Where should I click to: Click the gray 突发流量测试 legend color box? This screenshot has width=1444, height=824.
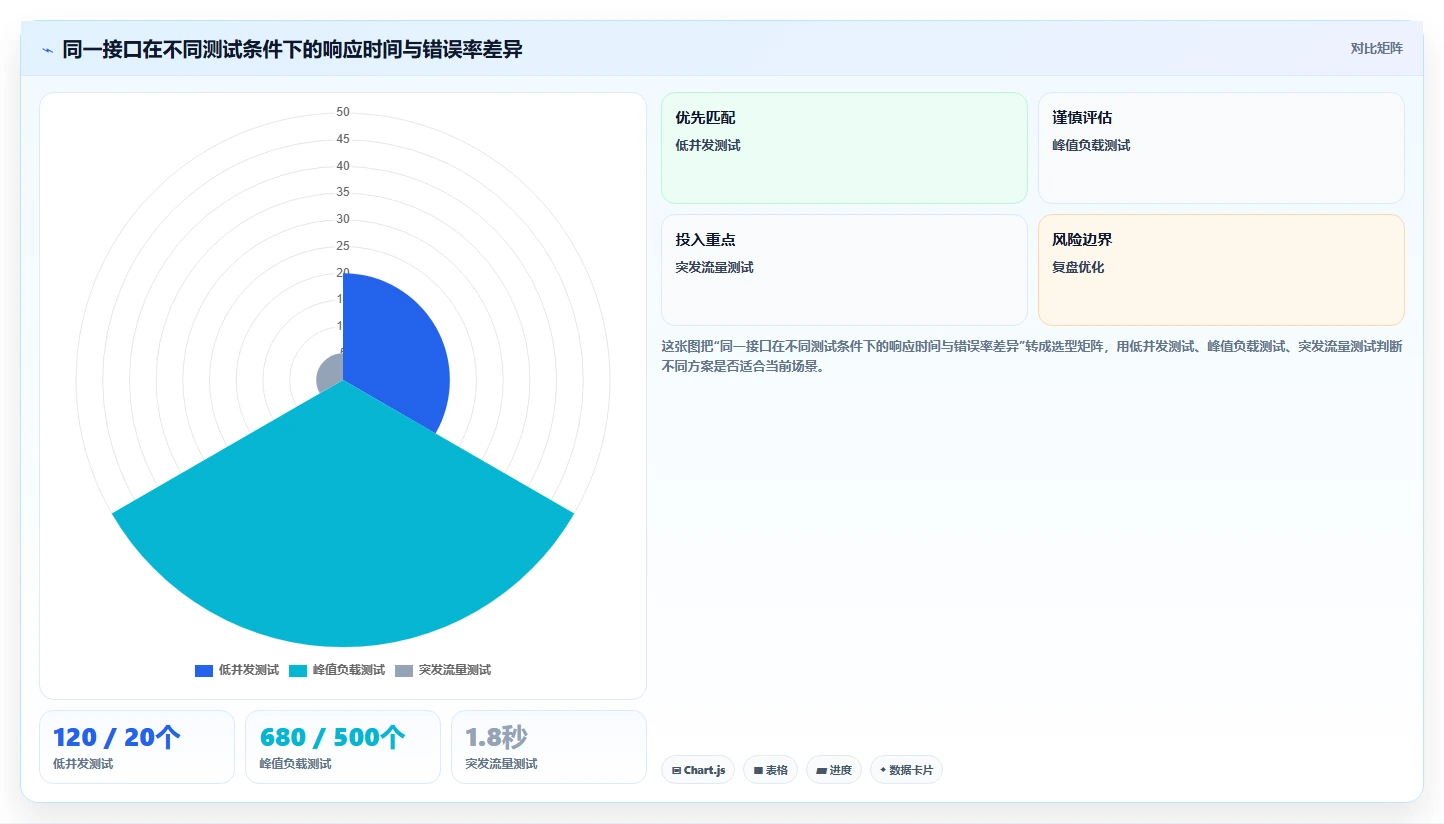pyautogui.click(x=404, y=670)
